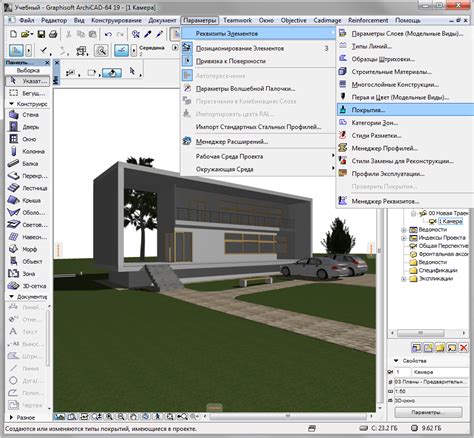Expand the Индексы Проекта tree node
The image size is (474, 438).
[x=404, y=238]
